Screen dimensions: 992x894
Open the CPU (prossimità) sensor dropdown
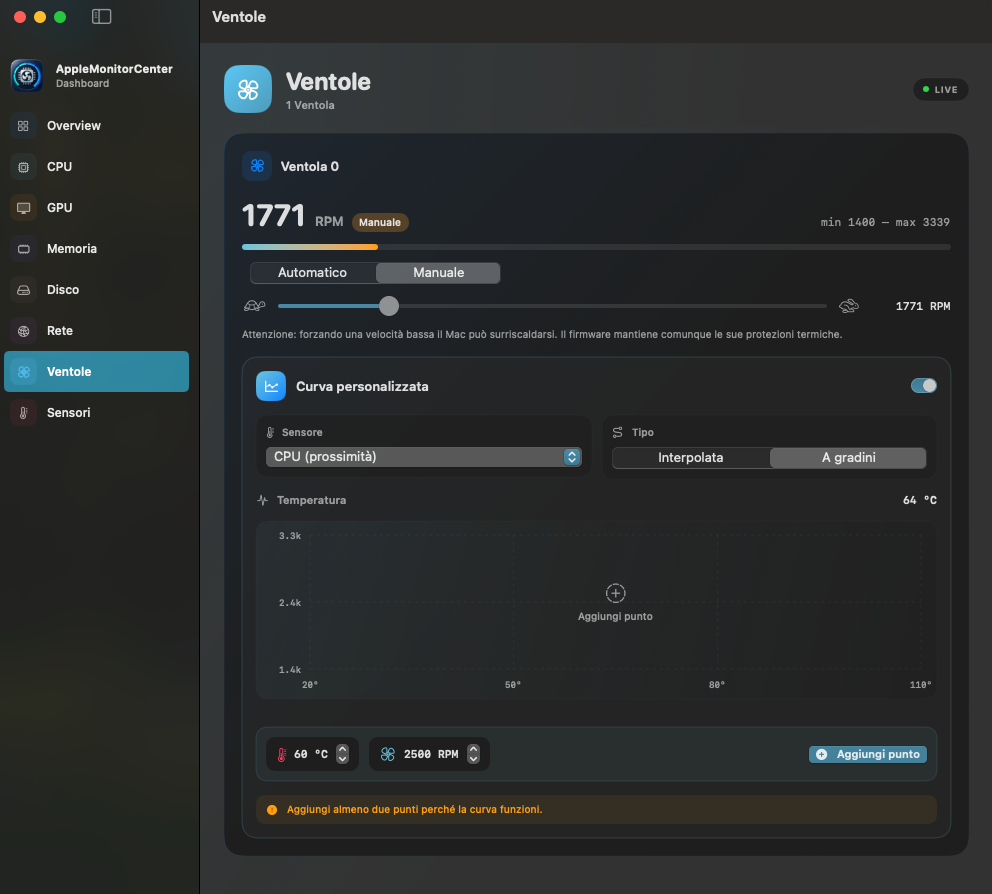pyautogui.click(x=423, y=457)
